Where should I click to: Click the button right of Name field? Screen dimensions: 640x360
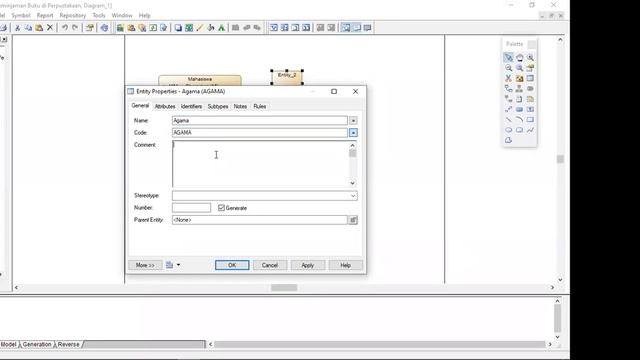353,120
